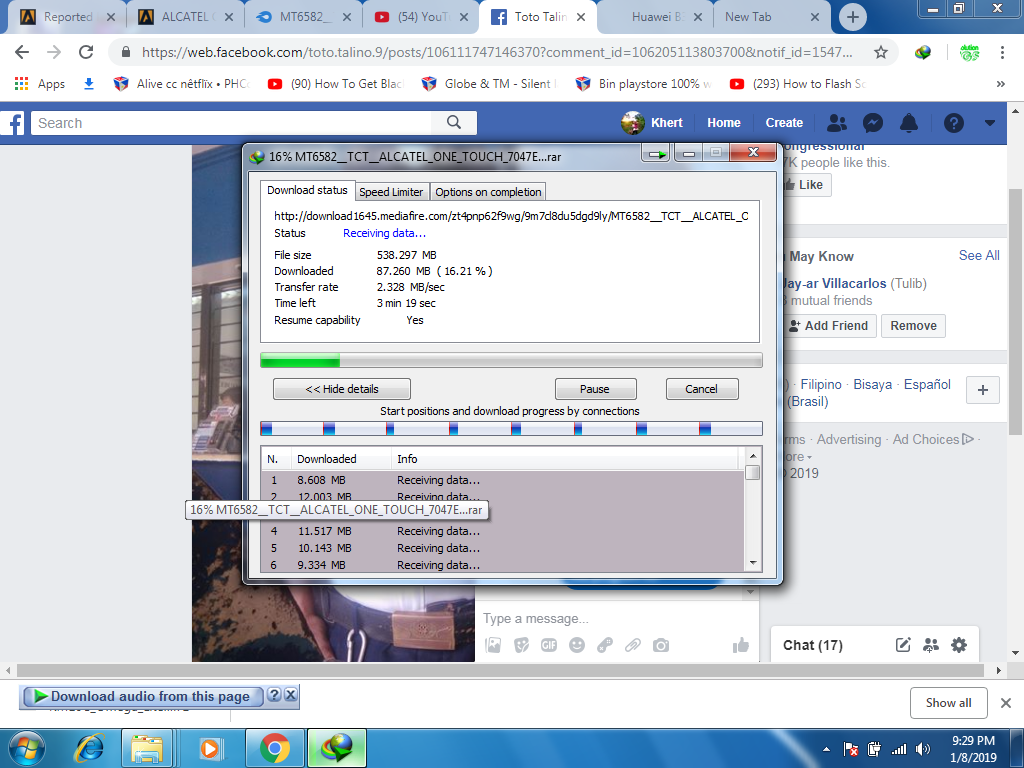Click the chat compose new message icon
This screenshot has width=1024, height=768.
tap(903, 645)
